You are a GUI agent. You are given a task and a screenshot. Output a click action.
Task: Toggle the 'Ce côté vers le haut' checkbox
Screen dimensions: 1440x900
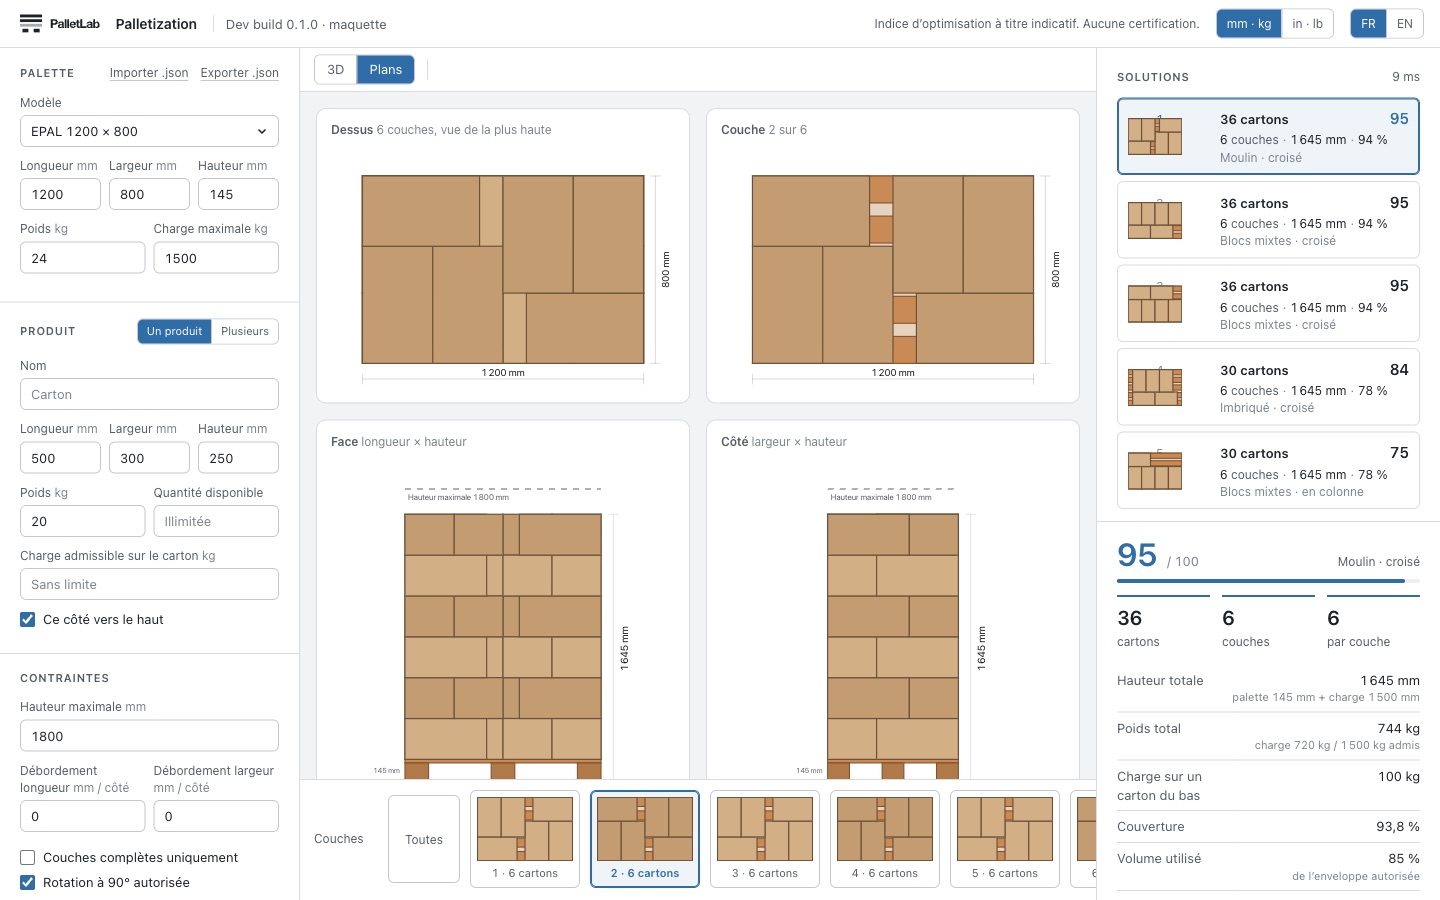(x=28, y=620)
